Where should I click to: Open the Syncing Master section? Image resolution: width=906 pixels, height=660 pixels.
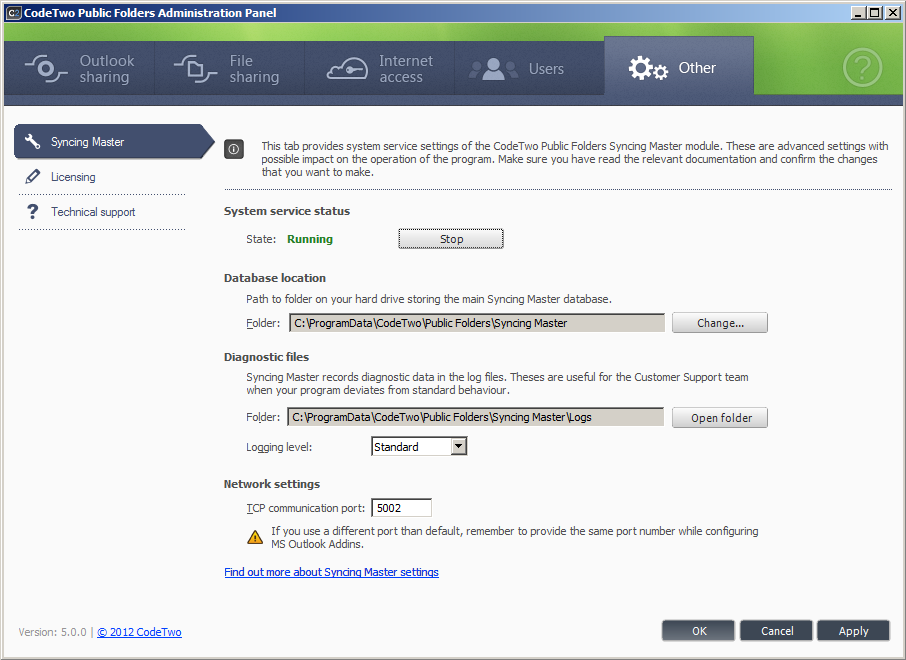tap(114, 142)
